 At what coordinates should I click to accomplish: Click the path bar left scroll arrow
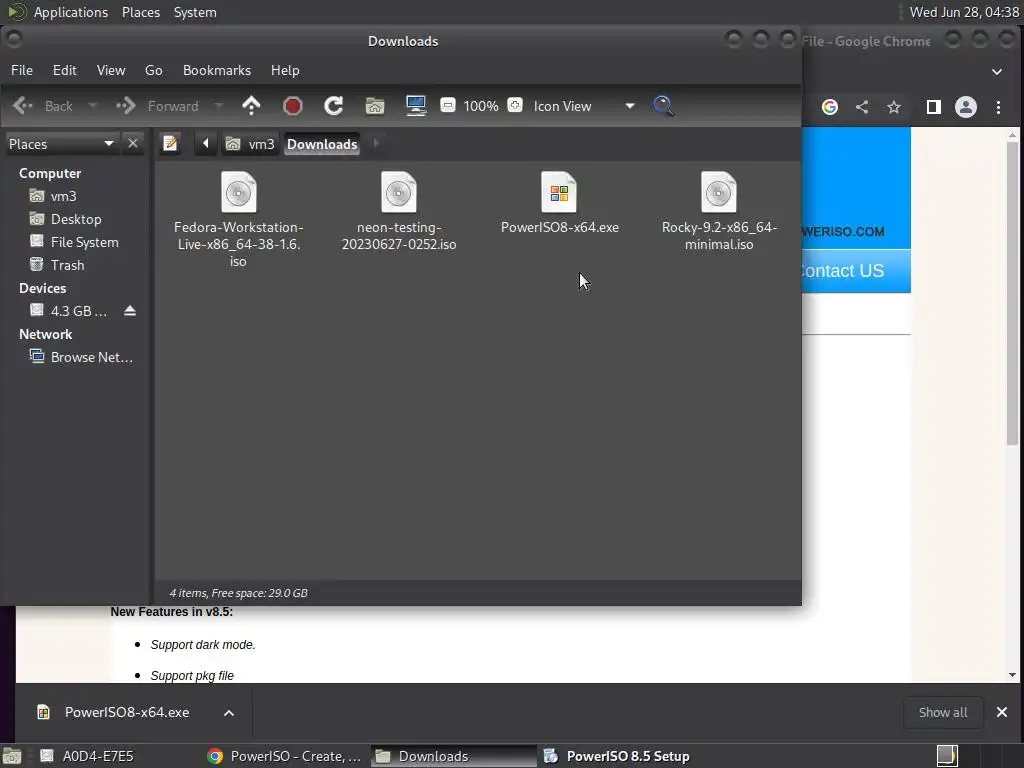(205, 143)
